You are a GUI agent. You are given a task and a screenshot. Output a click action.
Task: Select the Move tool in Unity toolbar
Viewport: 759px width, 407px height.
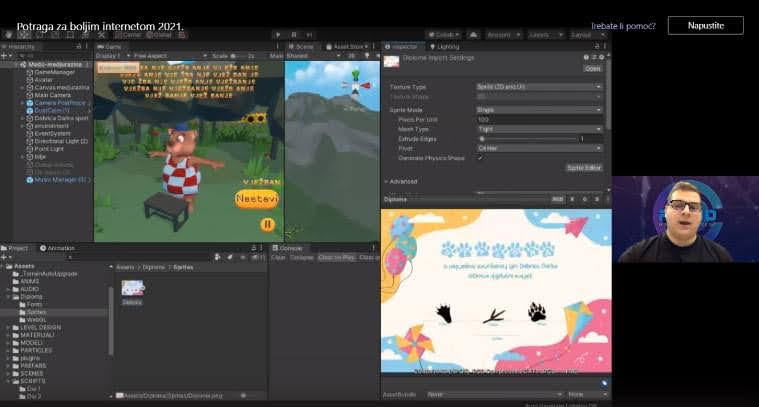tap(24, 35)
